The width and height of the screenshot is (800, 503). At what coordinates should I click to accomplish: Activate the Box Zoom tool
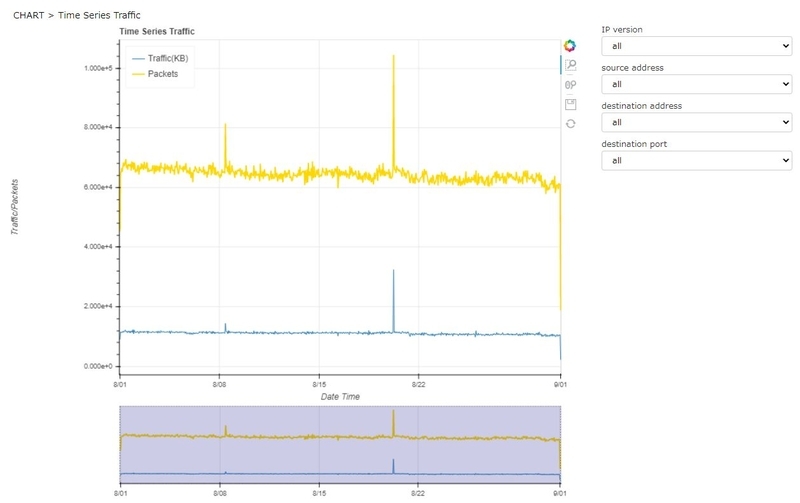[x=570, y=65]
